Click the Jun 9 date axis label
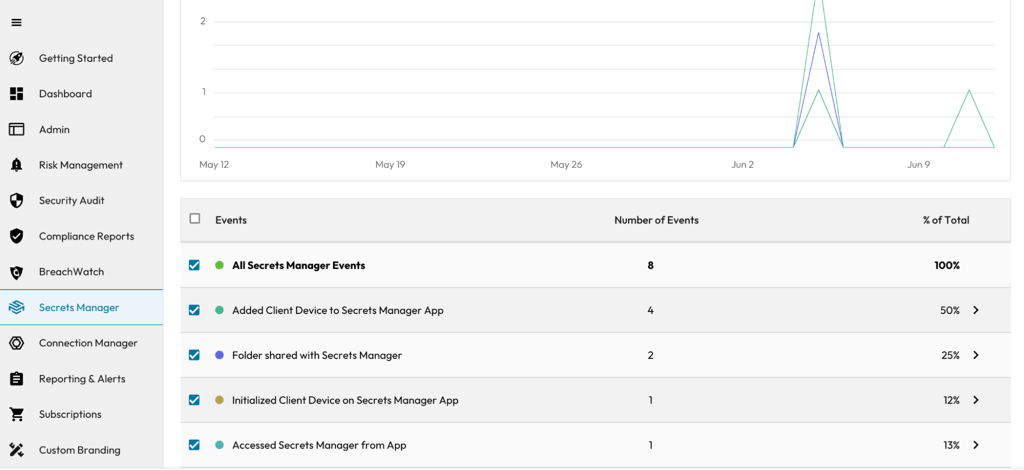The image size is (1024, 470). tap(918, 164)
